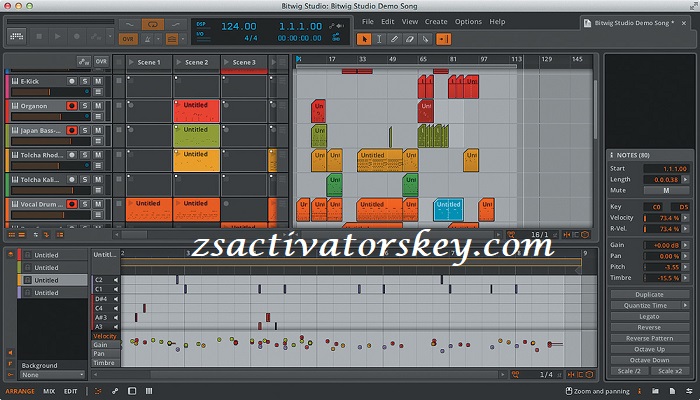Open the Create menu

coord(436,21)
